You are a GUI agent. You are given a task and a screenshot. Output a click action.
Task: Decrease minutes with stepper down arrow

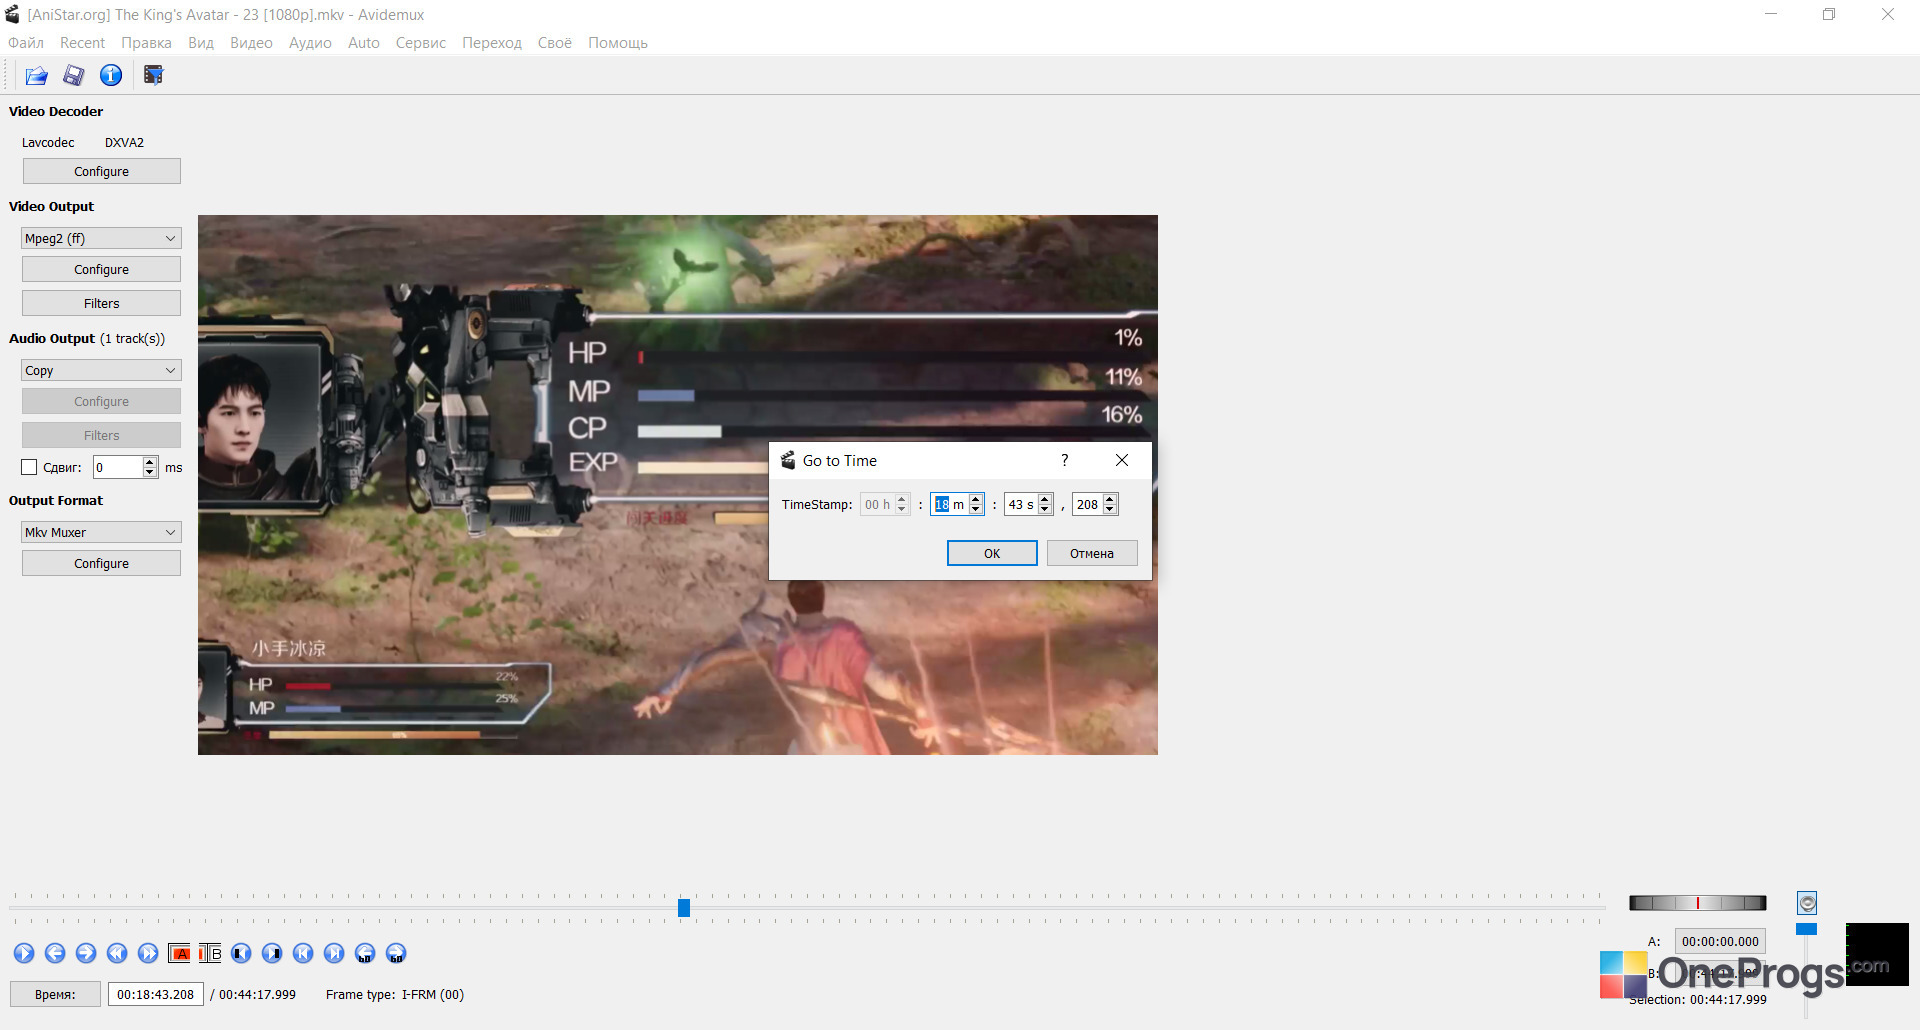(x=976, y=510)
